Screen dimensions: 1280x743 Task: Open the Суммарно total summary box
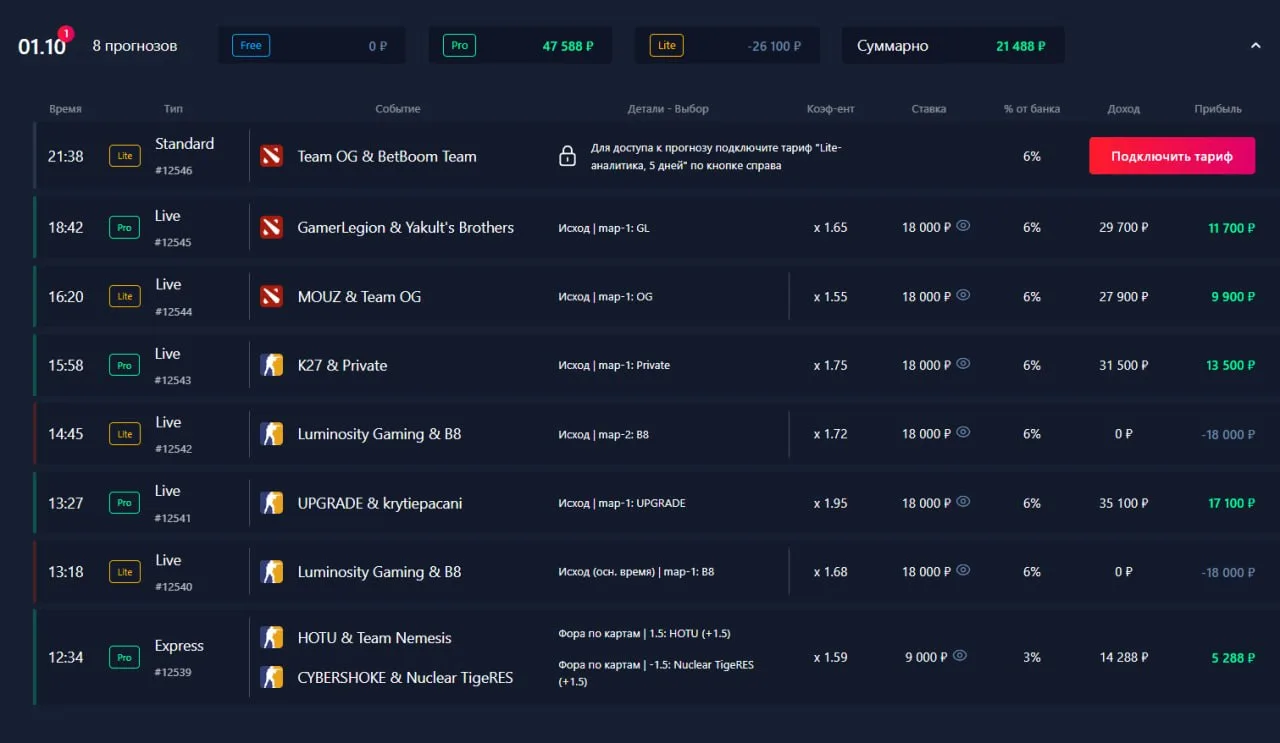tap(953, 45)
